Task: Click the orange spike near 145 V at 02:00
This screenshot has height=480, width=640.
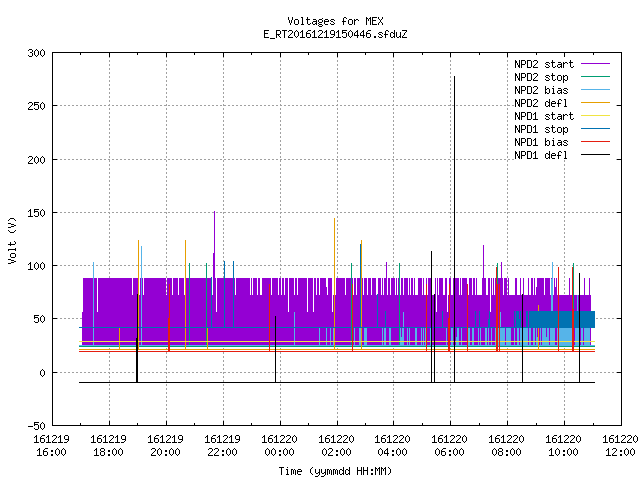Action: click(334, 282)
